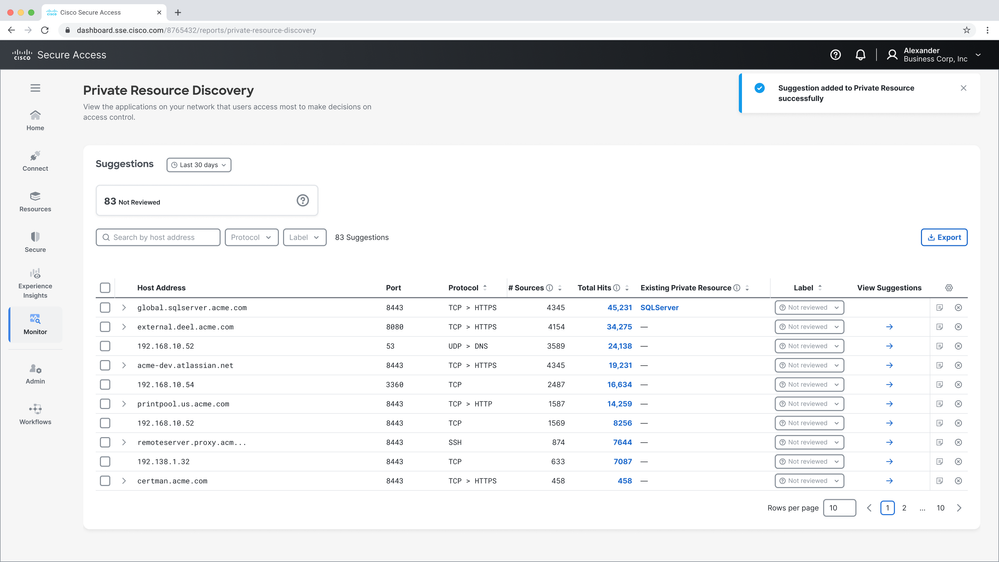Expand the global.sqlserver.acme.com row
This screenshot has height=562, width=999.
124,308
